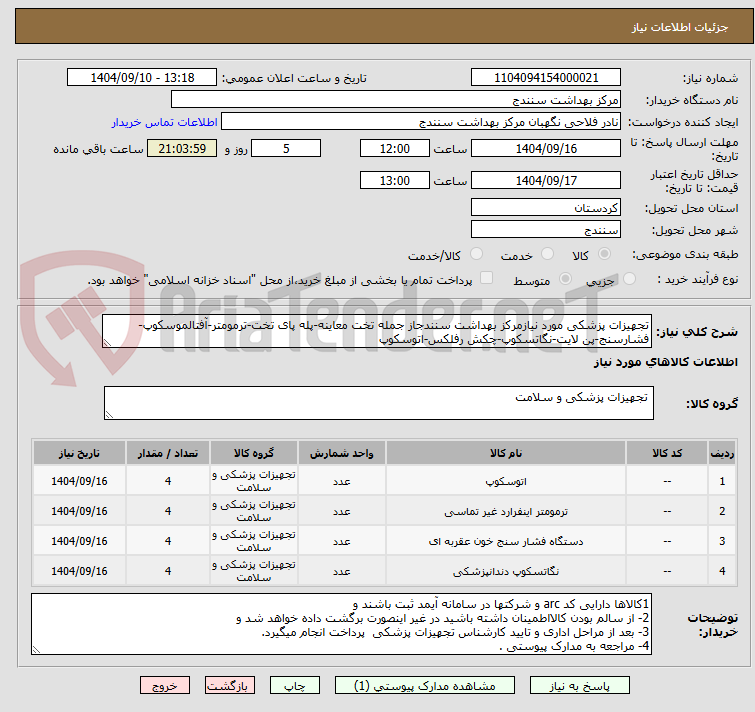Click the table cell اتوسکوپ
The image size is (755, 712).
(x=506, y=481)
